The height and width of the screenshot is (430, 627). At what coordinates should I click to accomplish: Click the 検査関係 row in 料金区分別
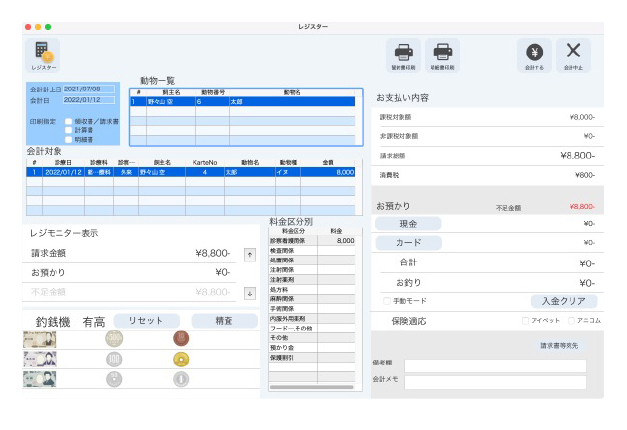pyautogui.click(x=312, y=250)
